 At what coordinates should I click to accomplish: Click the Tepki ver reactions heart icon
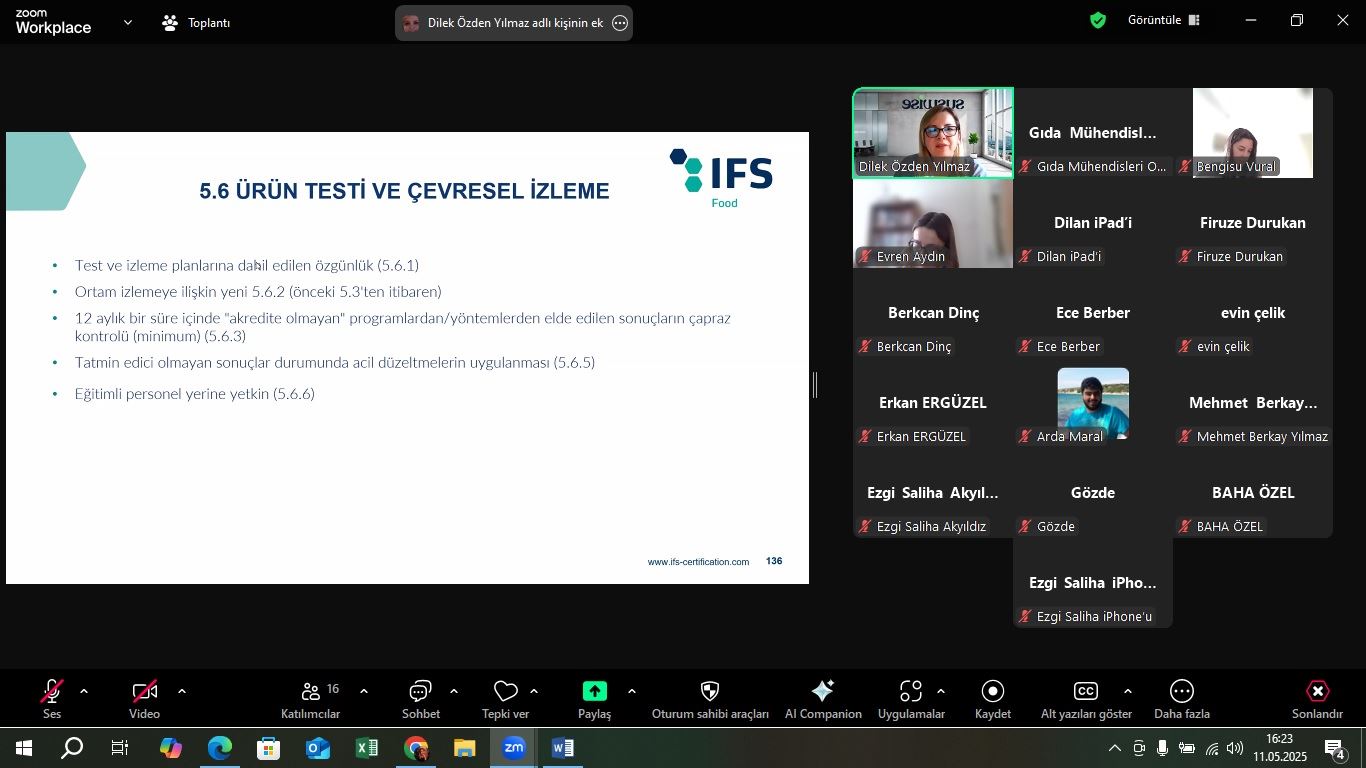click(506, 698)
